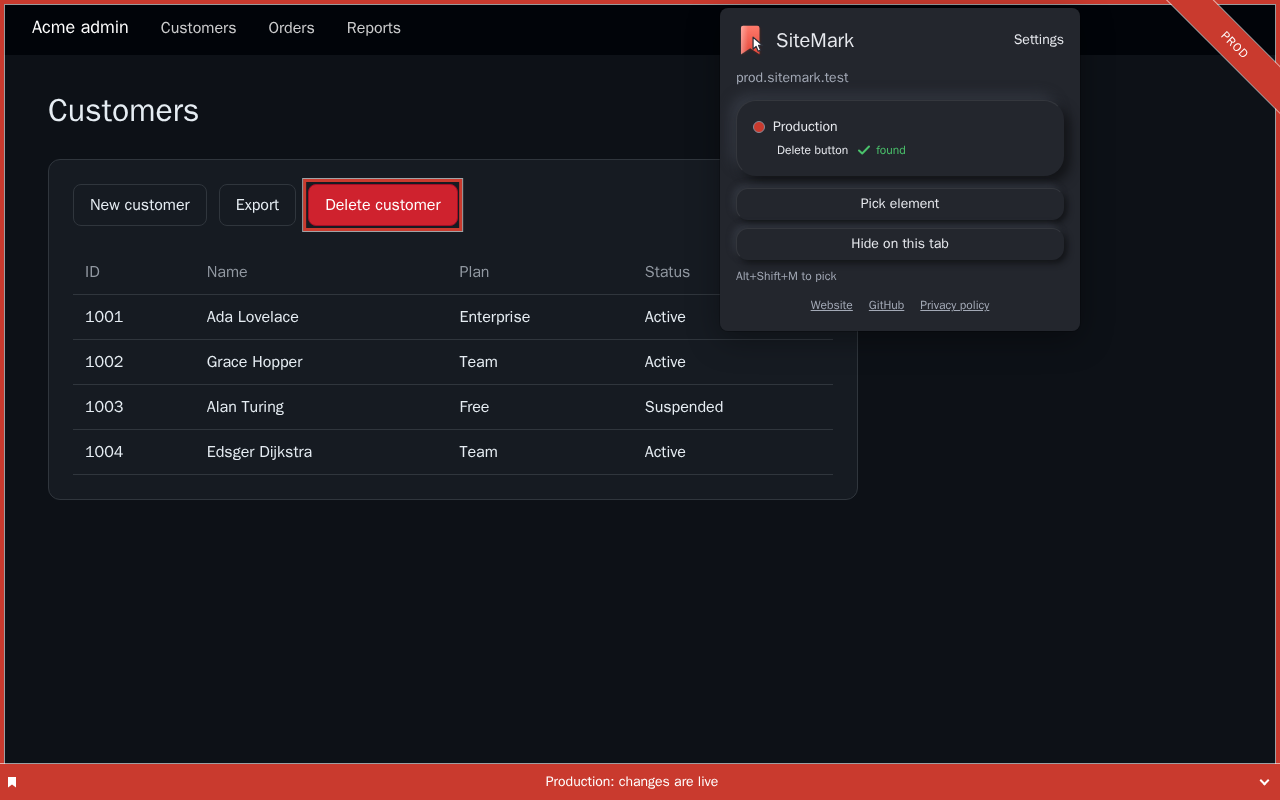
Task: Click the Enterprise plan cell
Action: pyautogui.click(x=494, y=317)
